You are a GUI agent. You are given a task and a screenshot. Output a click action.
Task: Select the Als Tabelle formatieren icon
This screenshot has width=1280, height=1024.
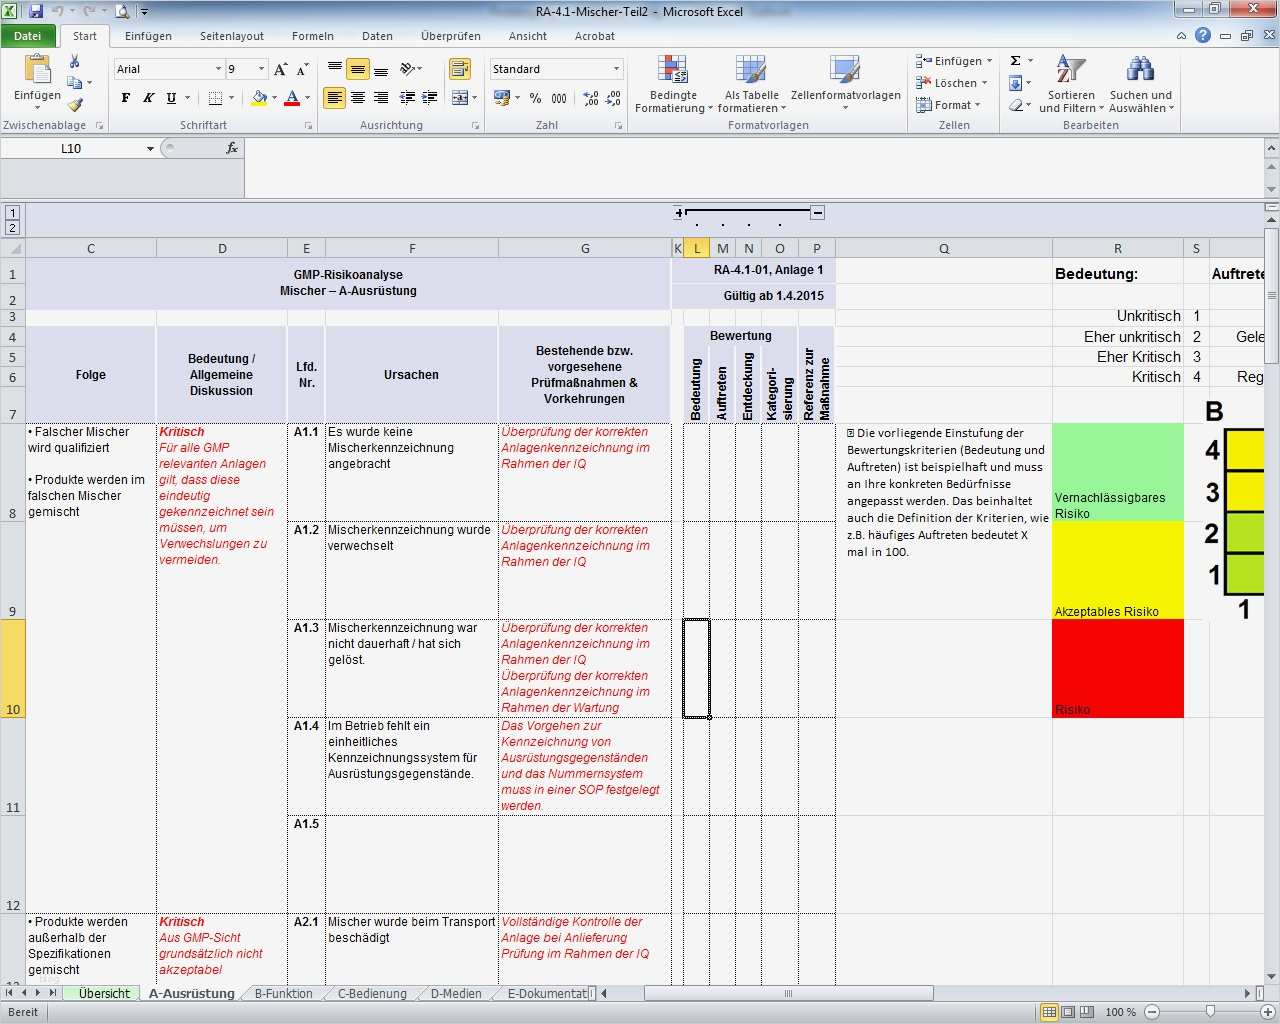tap(750, 84)
